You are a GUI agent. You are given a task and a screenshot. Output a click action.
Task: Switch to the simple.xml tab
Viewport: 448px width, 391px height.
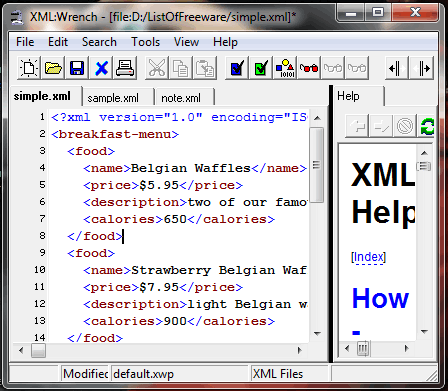coord(46,96)
